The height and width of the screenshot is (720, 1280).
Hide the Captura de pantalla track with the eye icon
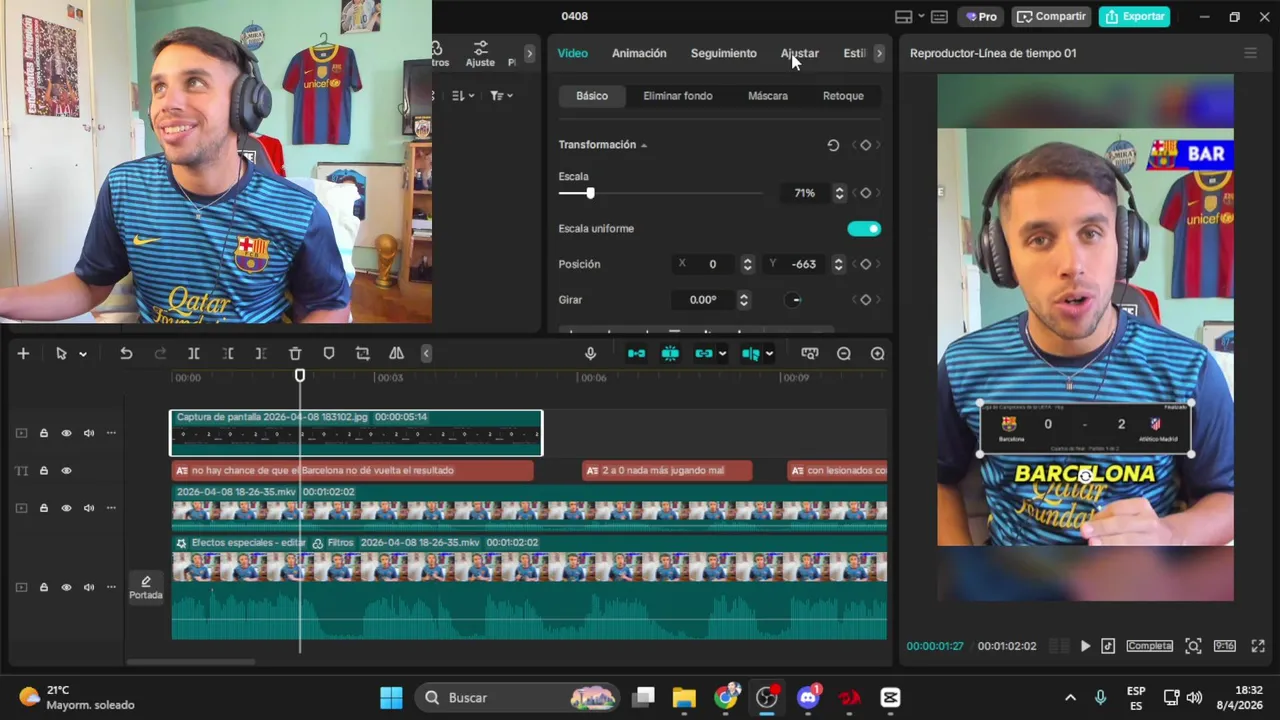66,433
